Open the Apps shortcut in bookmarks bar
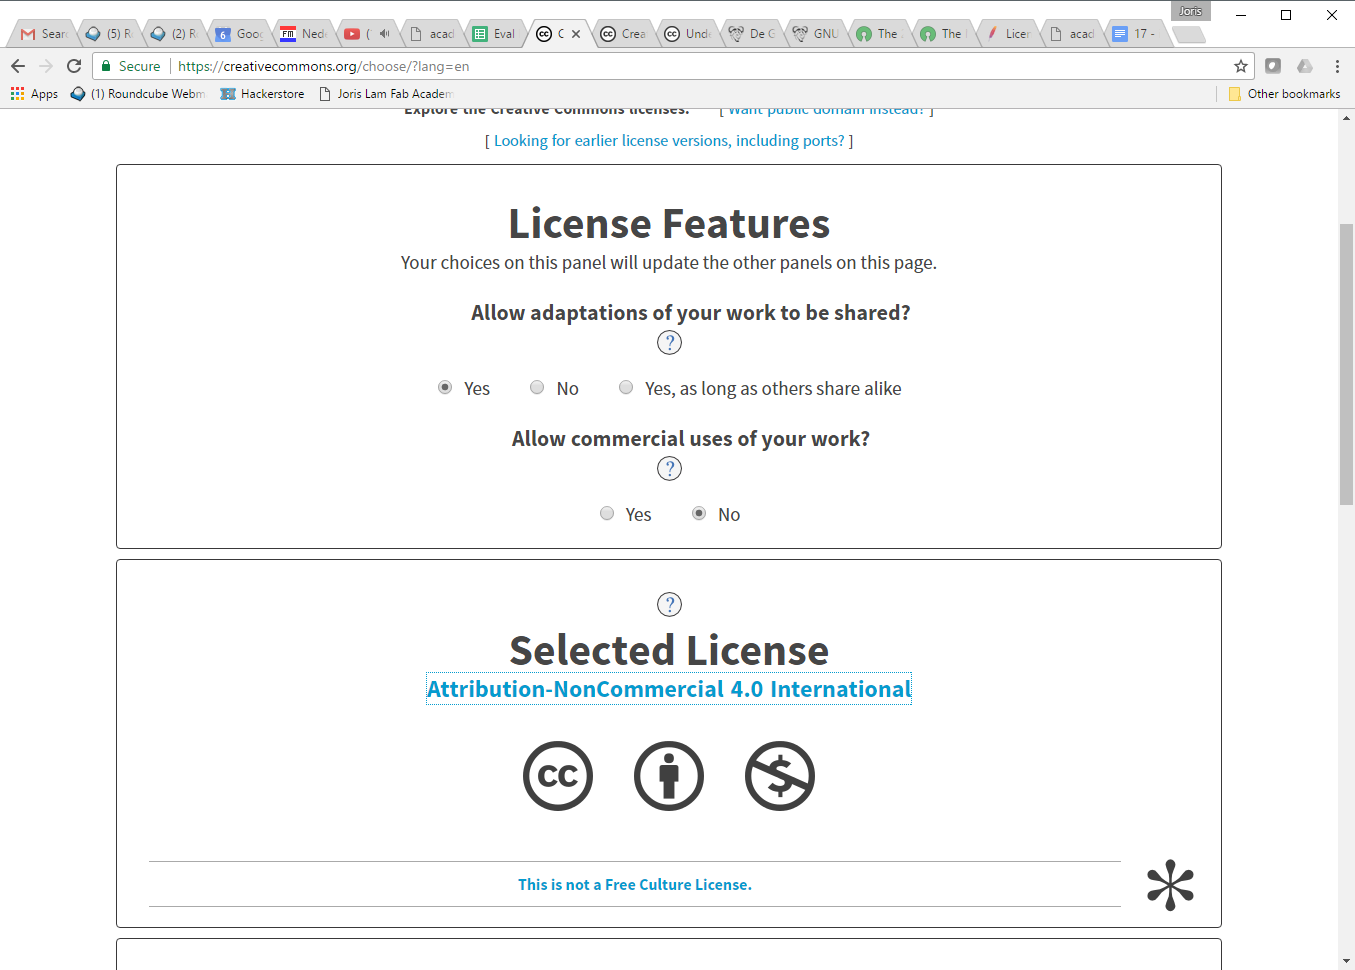 click(34, 94)
